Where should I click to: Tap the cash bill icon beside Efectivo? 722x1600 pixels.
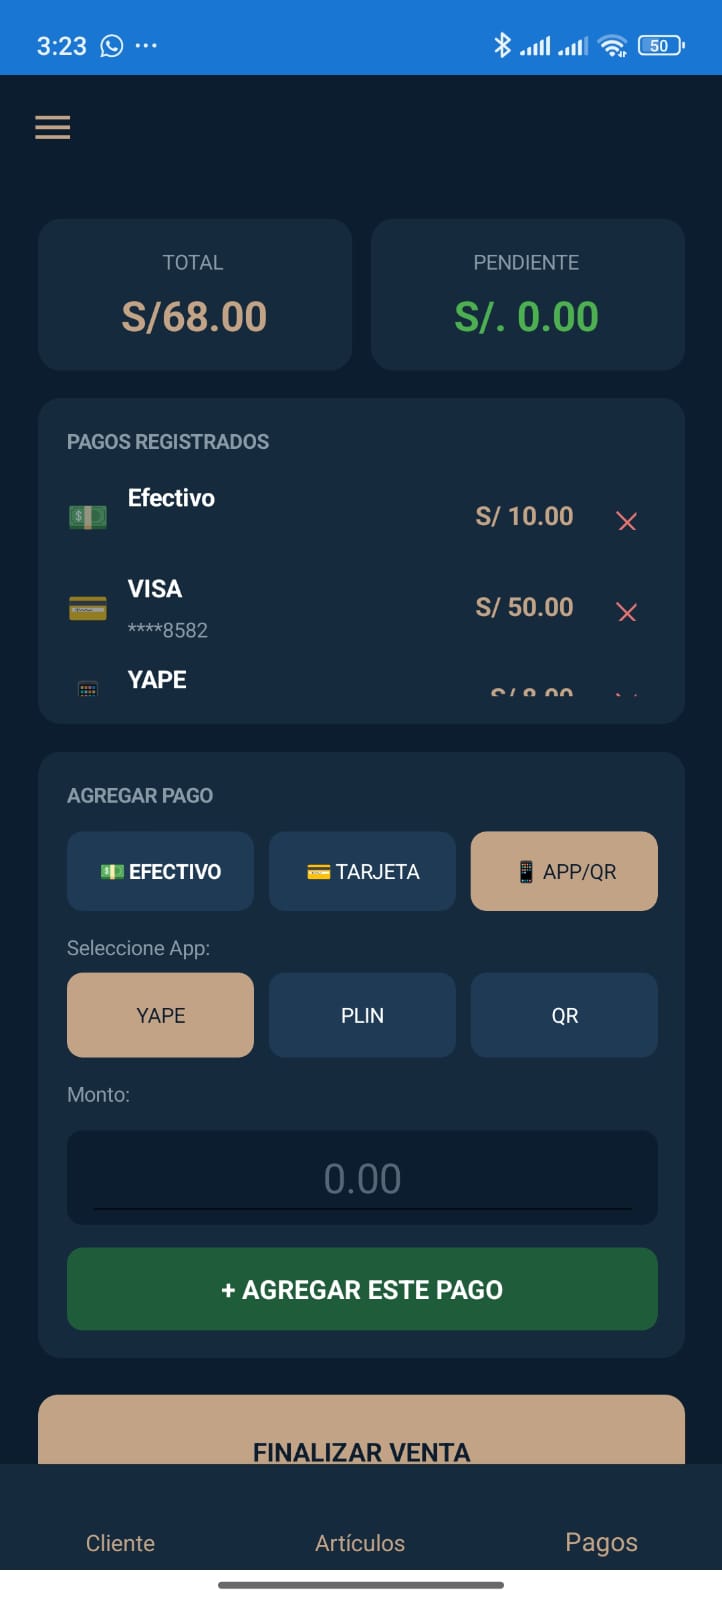coord(88,517)
